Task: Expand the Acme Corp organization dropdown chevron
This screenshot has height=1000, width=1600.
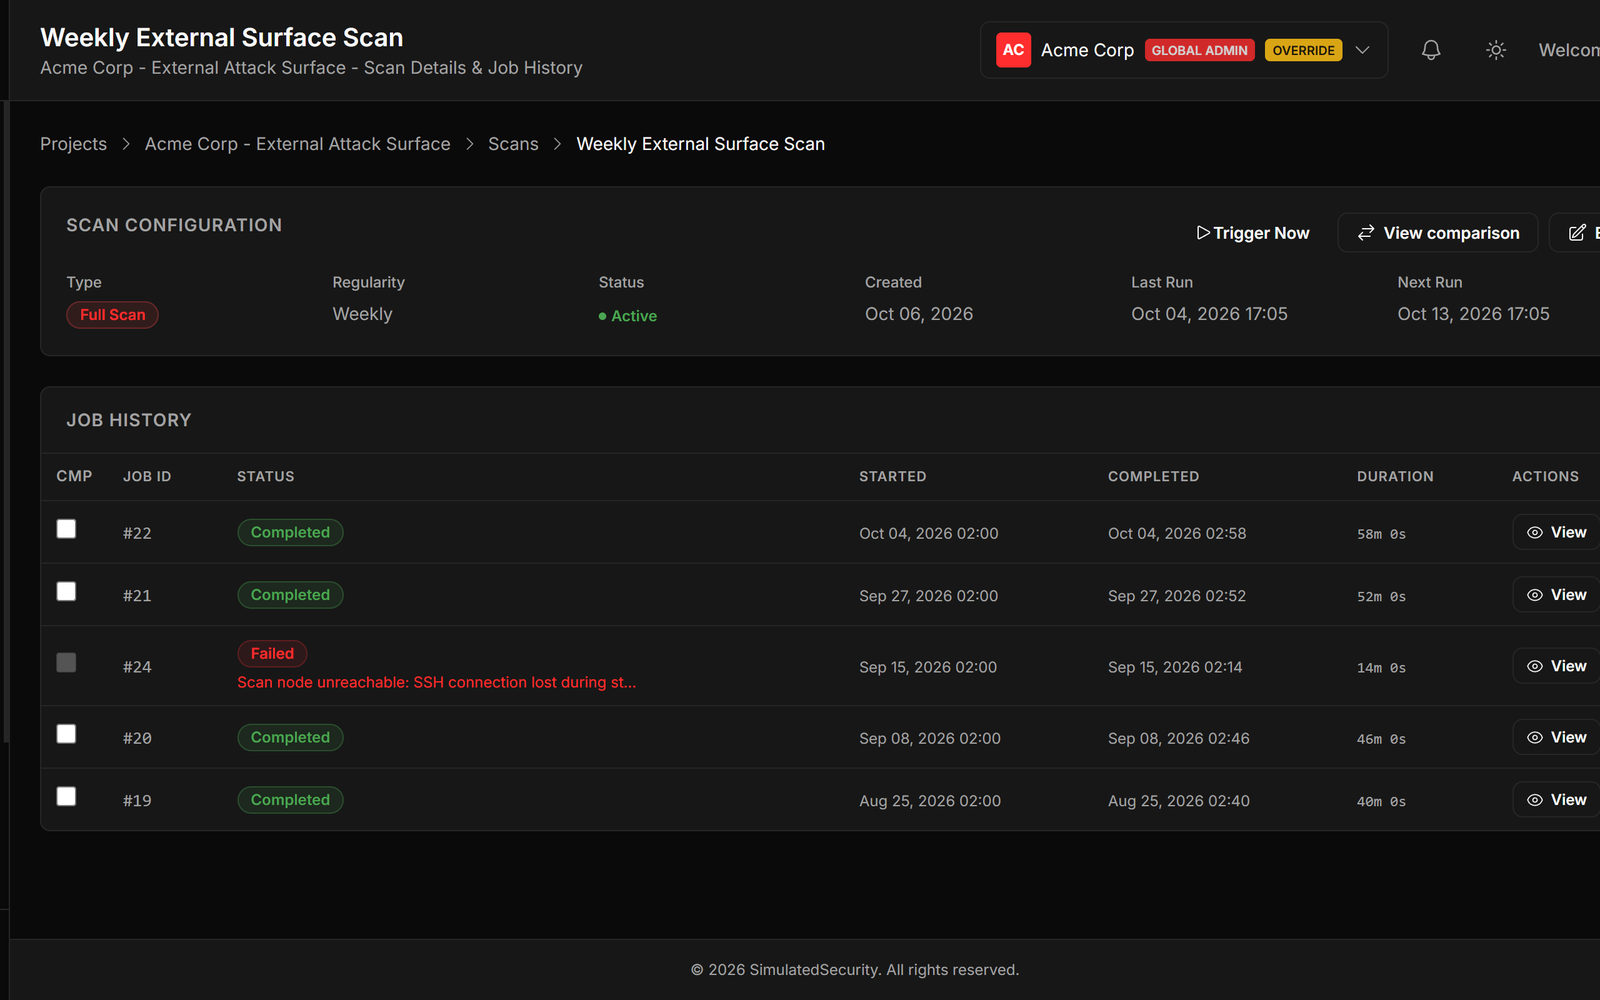Action: [1362, 50]
